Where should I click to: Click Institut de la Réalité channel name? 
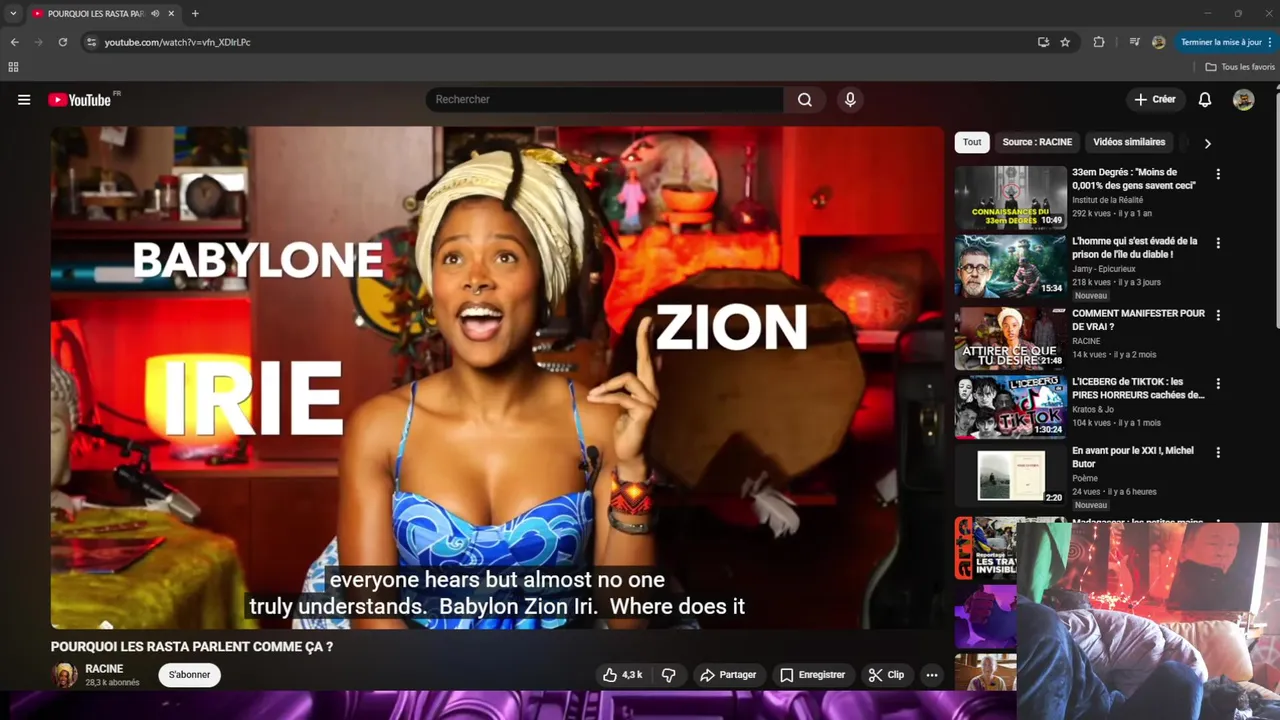(x=1107, y=200)
